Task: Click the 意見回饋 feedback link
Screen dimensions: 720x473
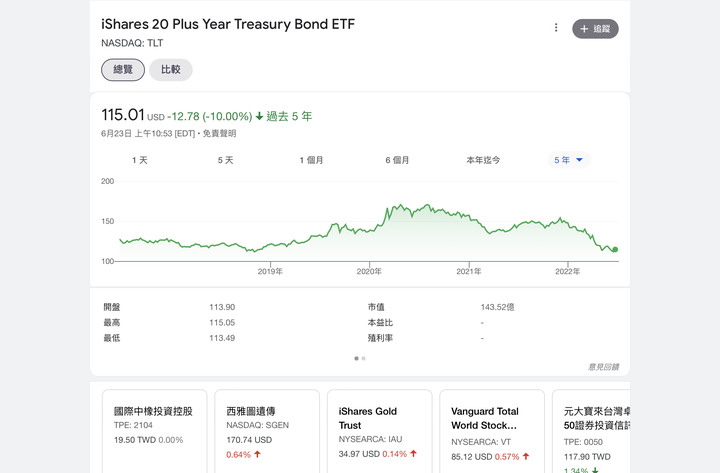Action: (x=604, y=366)
